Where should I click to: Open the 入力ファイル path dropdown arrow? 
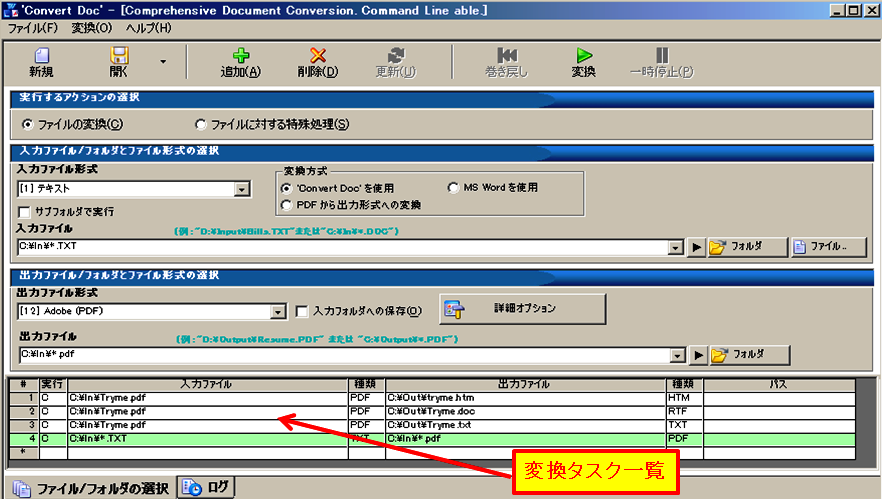(x=676, y=247)
